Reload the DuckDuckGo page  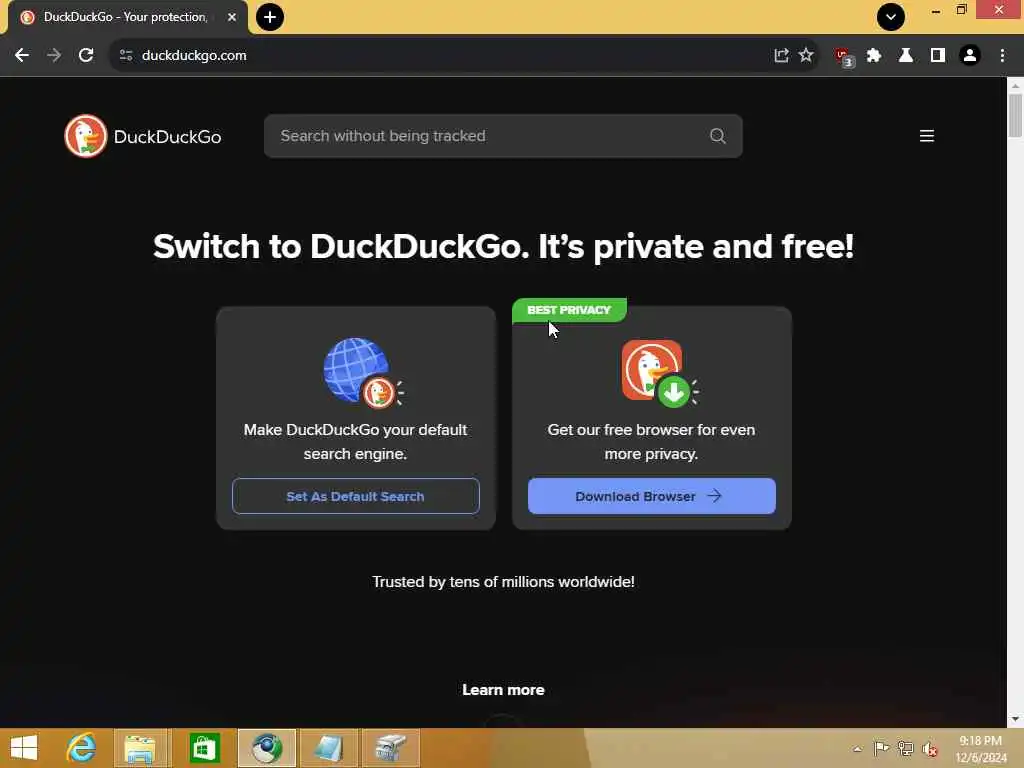point(86,56)
